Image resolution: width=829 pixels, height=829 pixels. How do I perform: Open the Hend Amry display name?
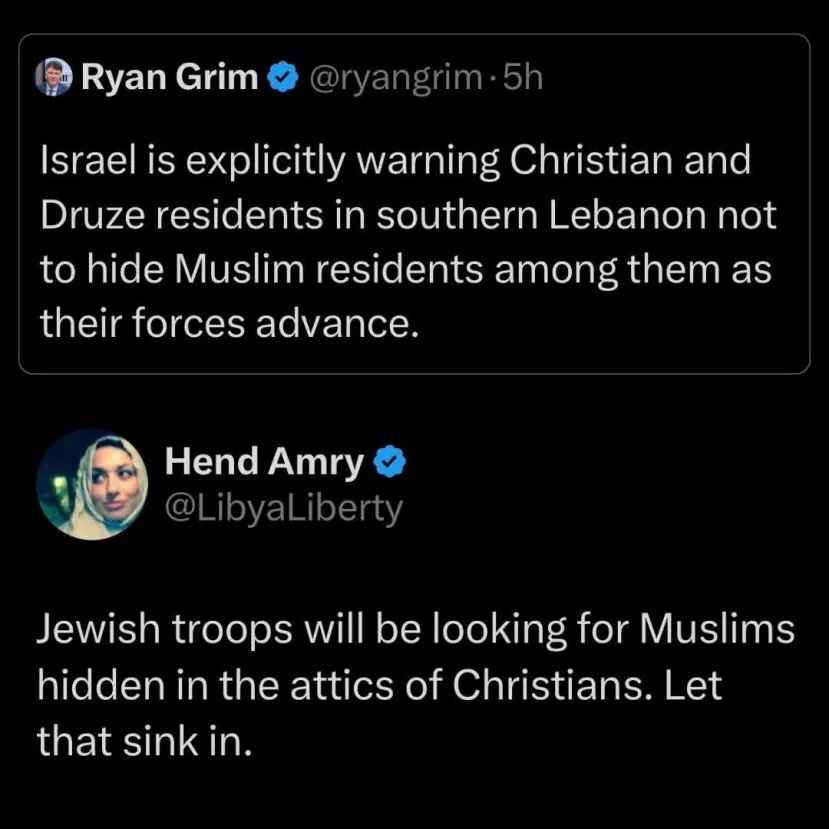click(264, 462)
